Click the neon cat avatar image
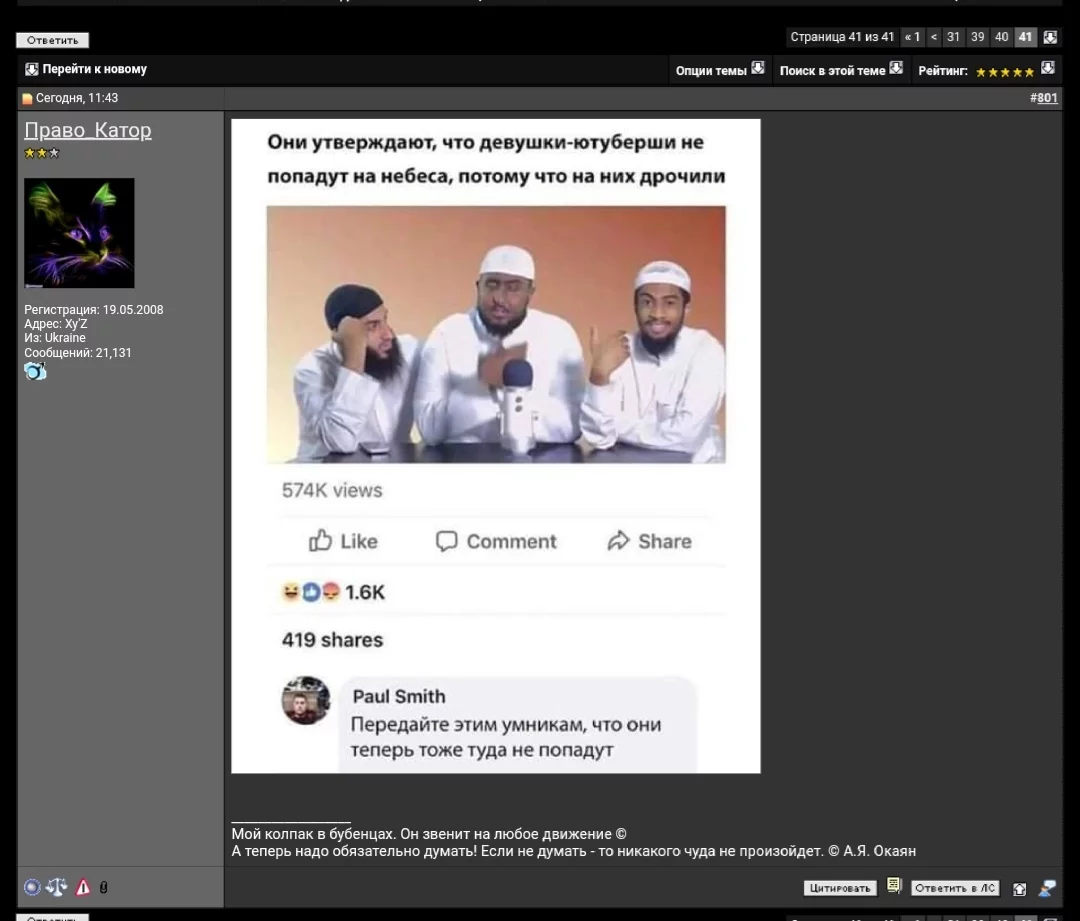This screenshot has height=921, width=1080. point(79,233)
